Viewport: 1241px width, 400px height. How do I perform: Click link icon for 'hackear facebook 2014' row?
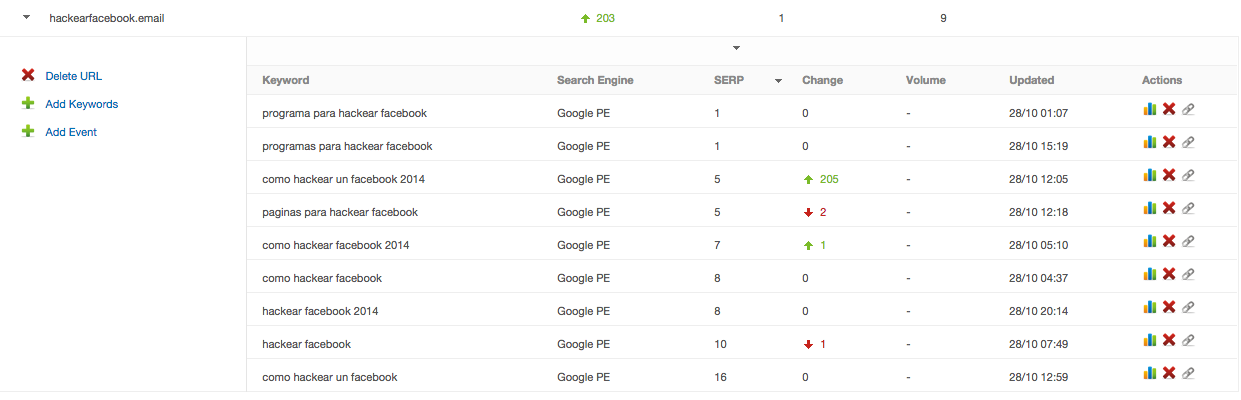coord(1187,308)
